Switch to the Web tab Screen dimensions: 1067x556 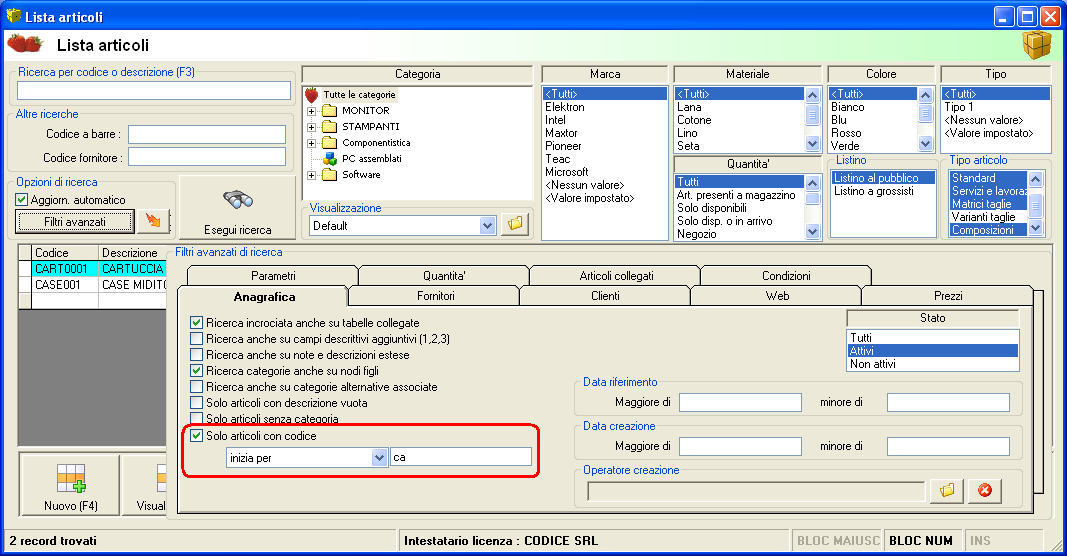(x=777, y=296)
